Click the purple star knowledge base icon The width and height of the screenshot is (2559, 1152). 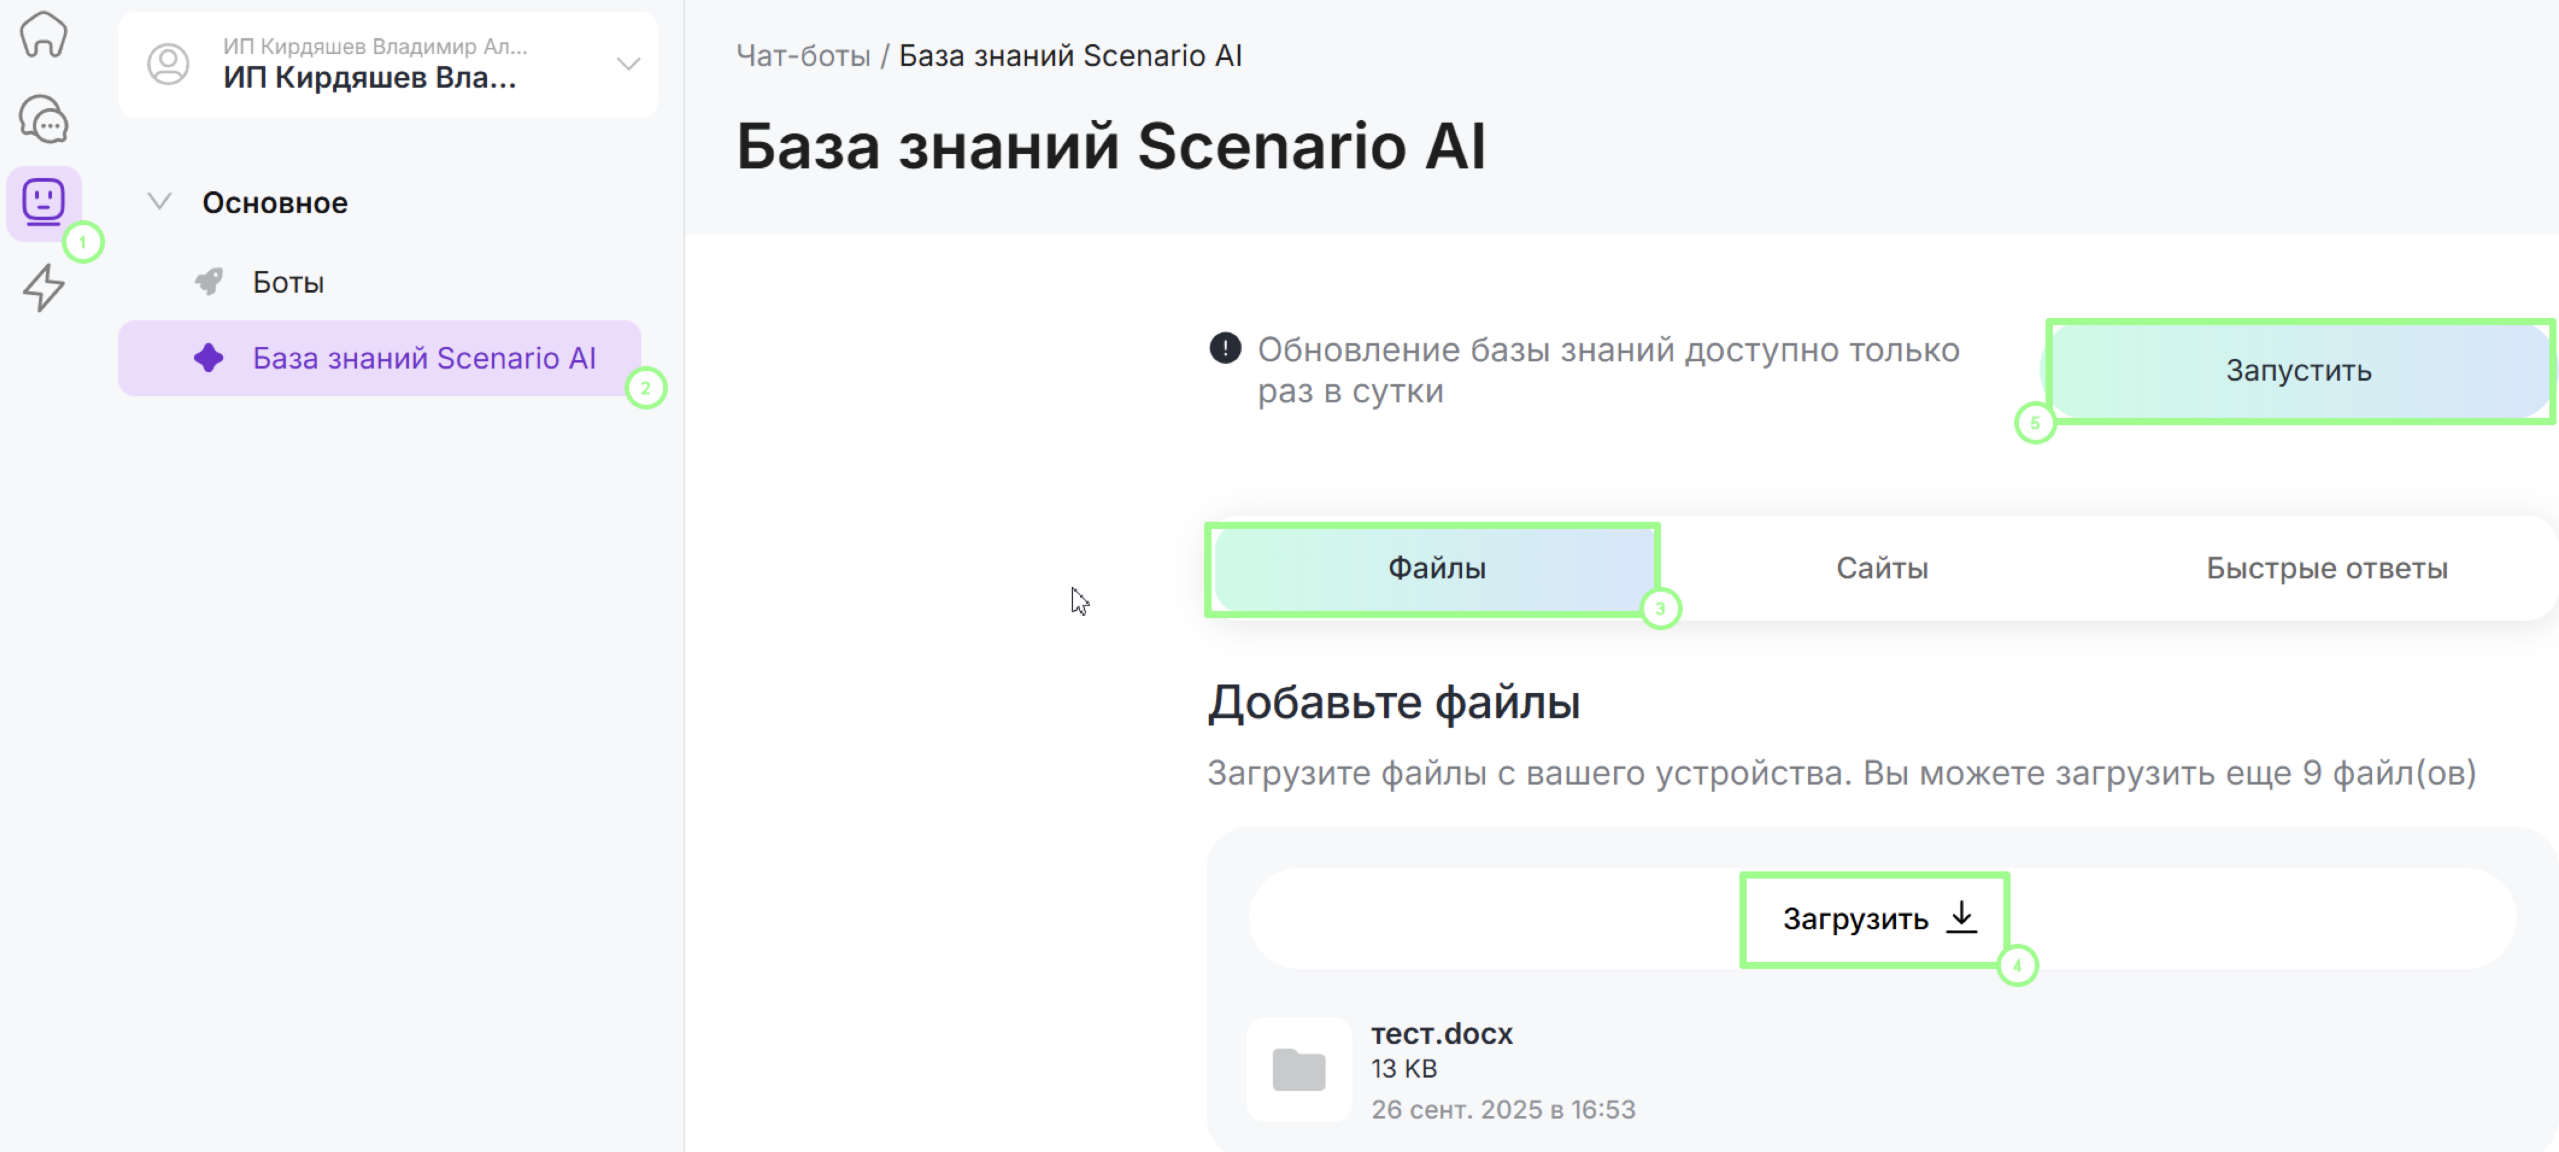click(x=209, y=358)
